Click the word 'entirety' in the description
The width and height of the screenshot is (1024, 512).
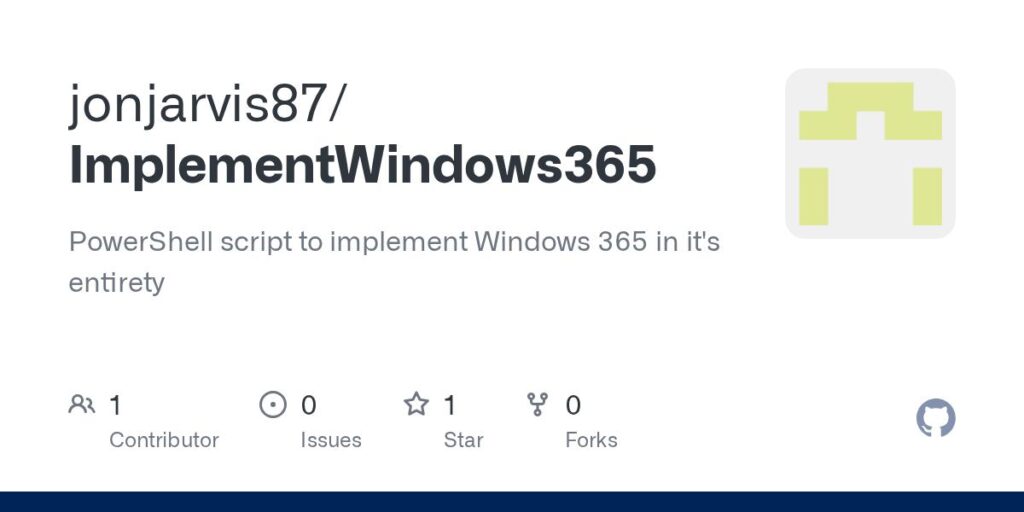coord(116,283)
